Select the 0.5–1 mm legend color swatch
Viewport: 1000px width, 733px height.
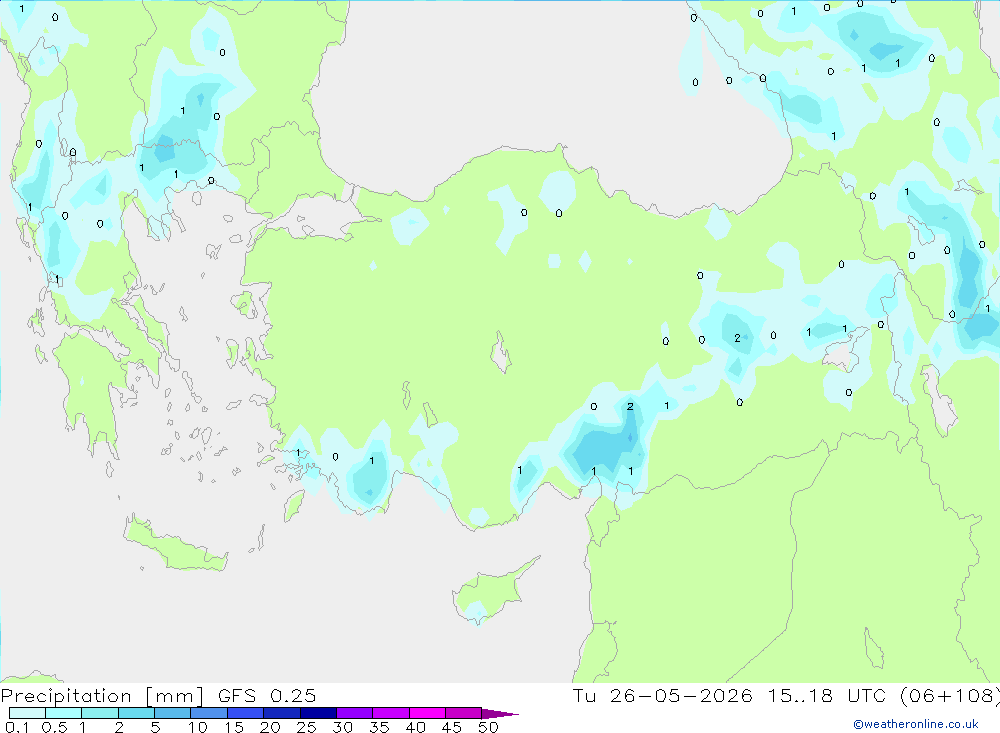(63, 713)
